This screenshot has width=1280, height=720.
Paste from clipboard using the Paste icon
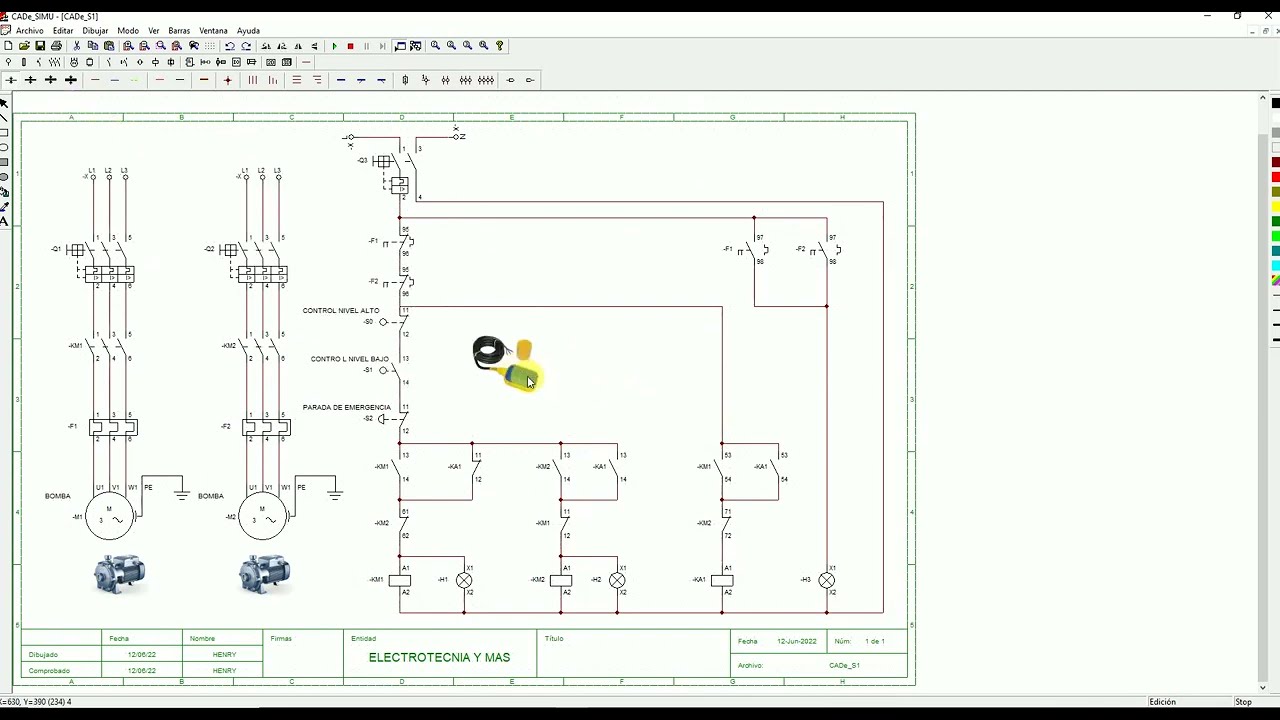pyautogui.click(x=109, y=46)
